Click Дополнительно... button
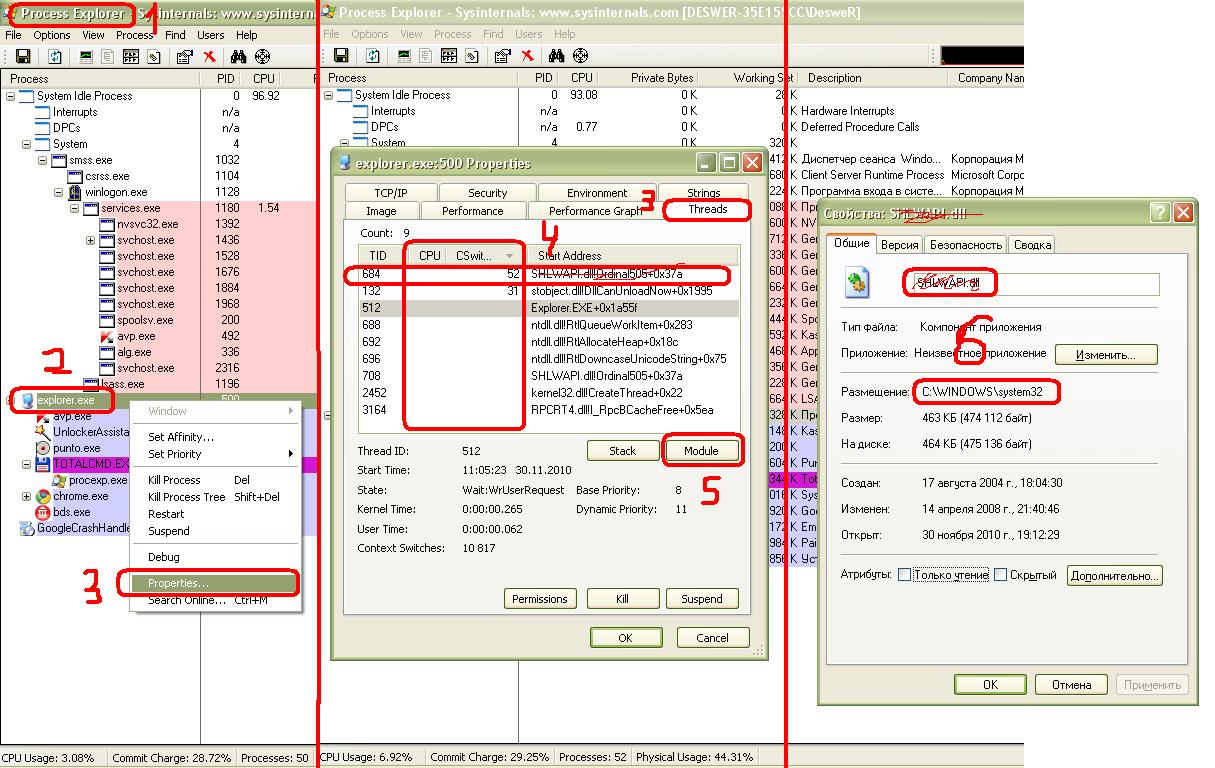The width and height of the screenshot is (1215, 768). point(1115,575)
